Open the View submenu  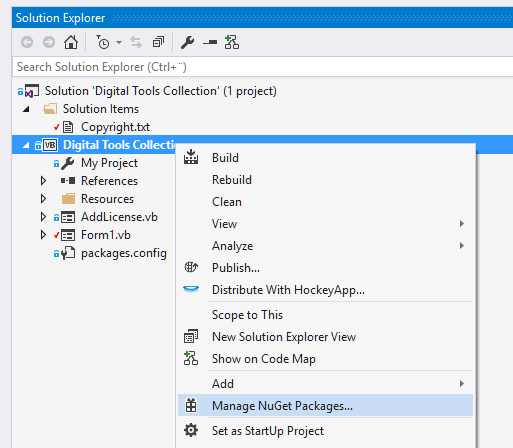coord(325,224)
